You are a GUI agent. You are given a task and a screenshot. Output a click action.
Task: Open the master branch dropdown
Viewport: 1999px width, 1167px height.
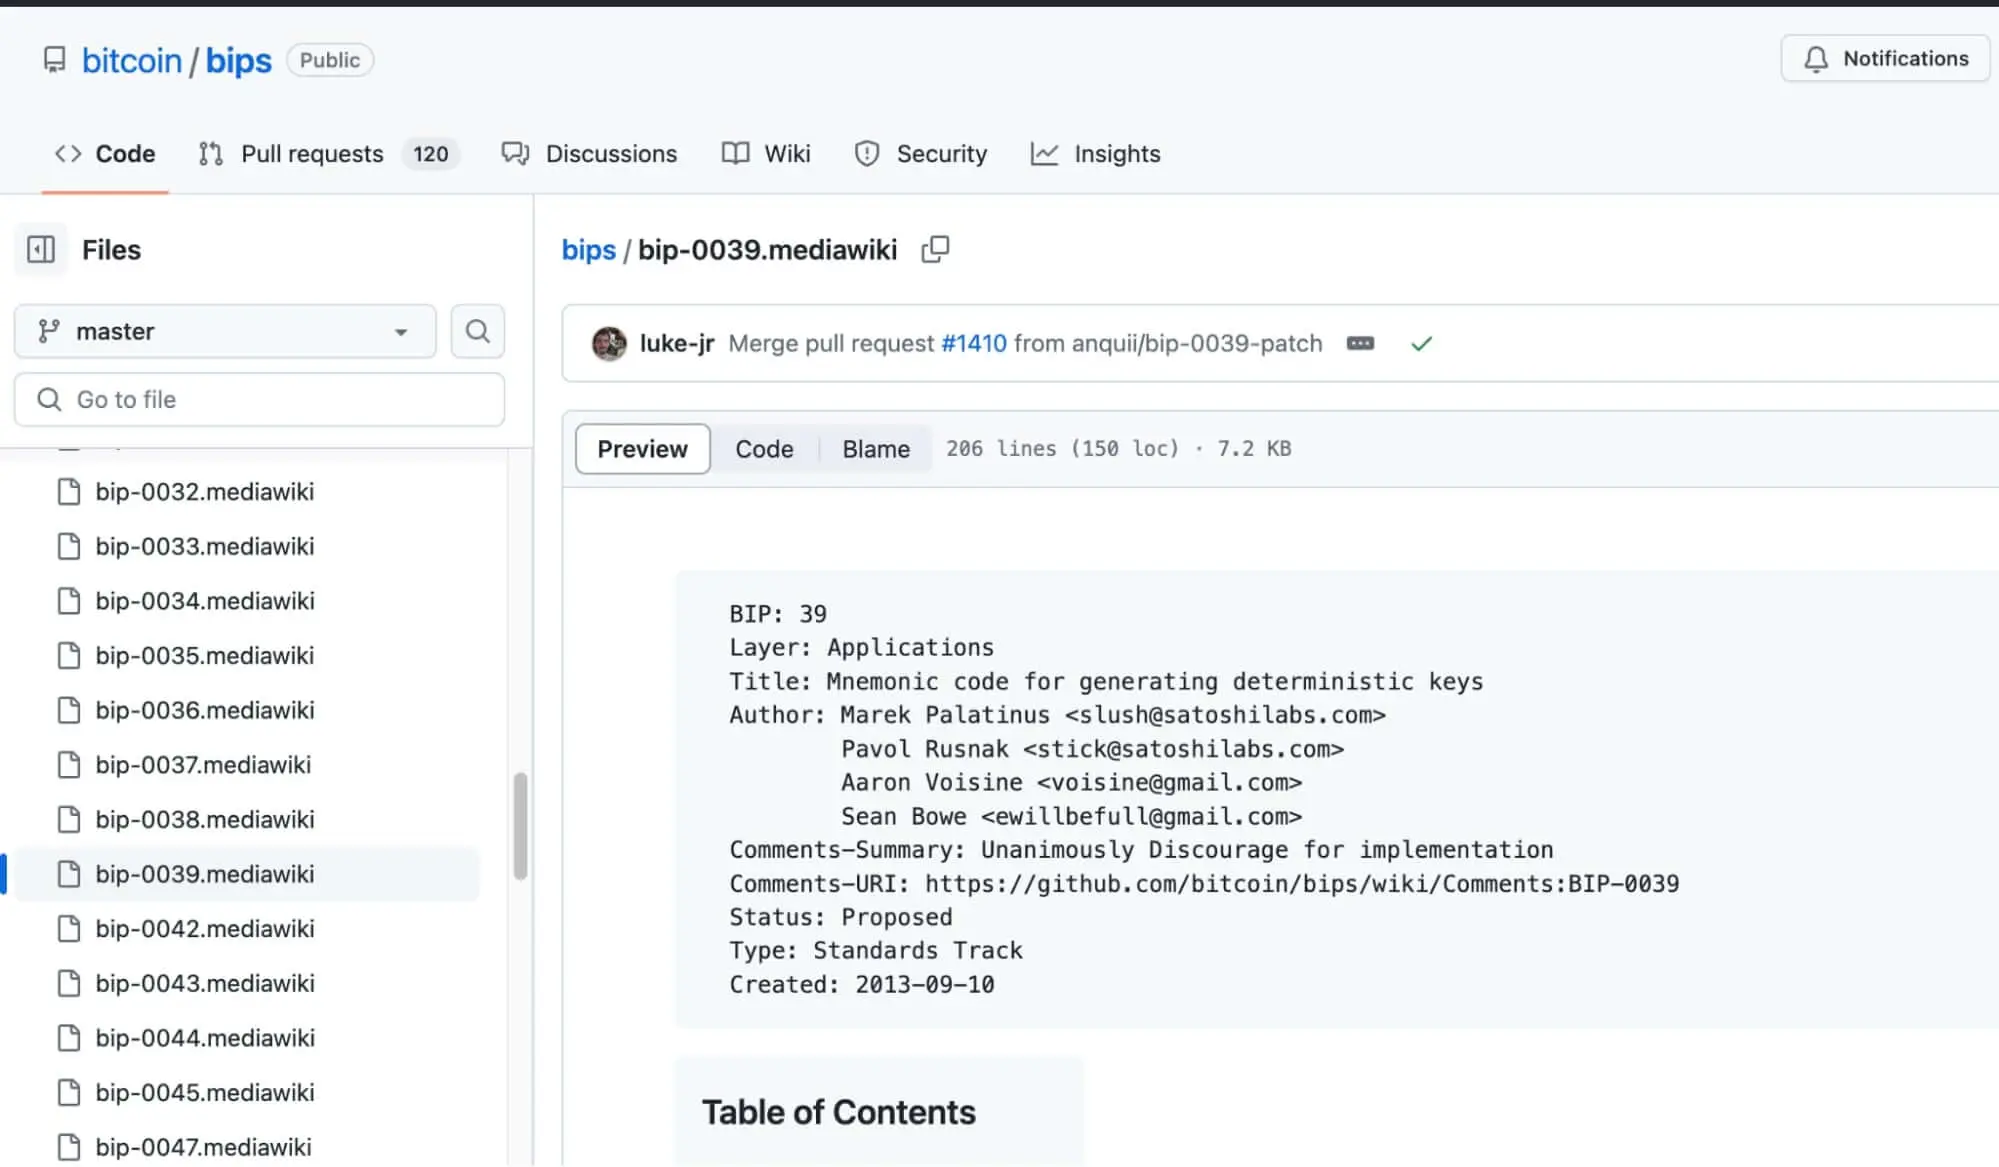pos(225,331)
